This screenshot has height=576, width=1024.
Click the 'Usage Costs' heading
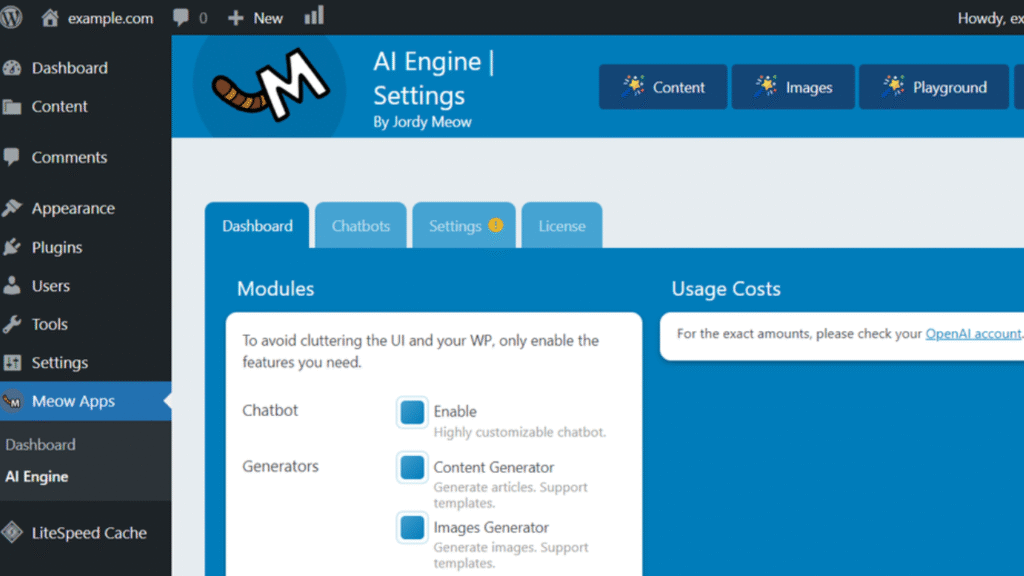click(x=726, y=289)
